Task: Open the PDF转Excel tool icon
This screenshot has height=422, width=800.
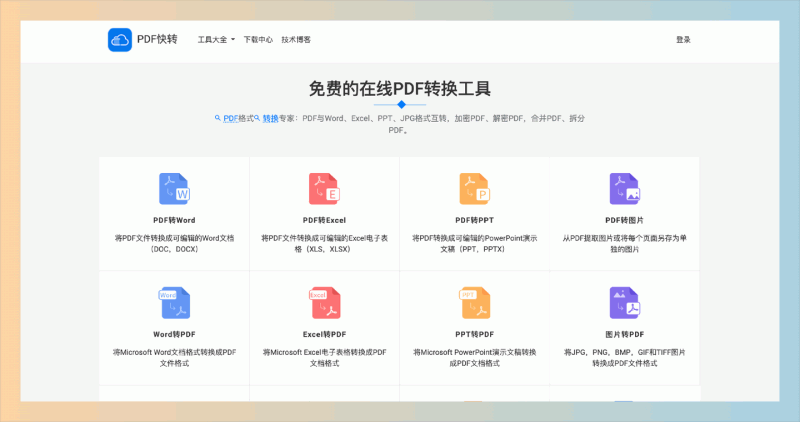Action: click(x=324, y=189)
